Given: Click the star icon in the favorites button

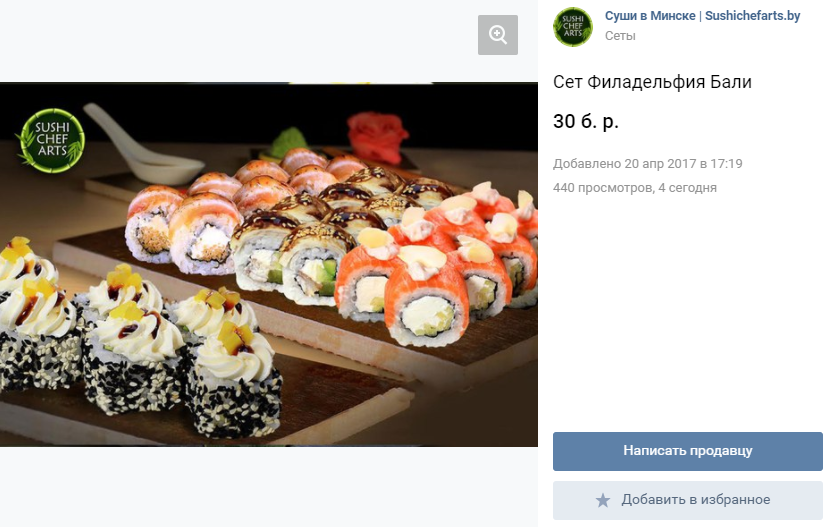Looking at the screenshot, I should [603, 500].
